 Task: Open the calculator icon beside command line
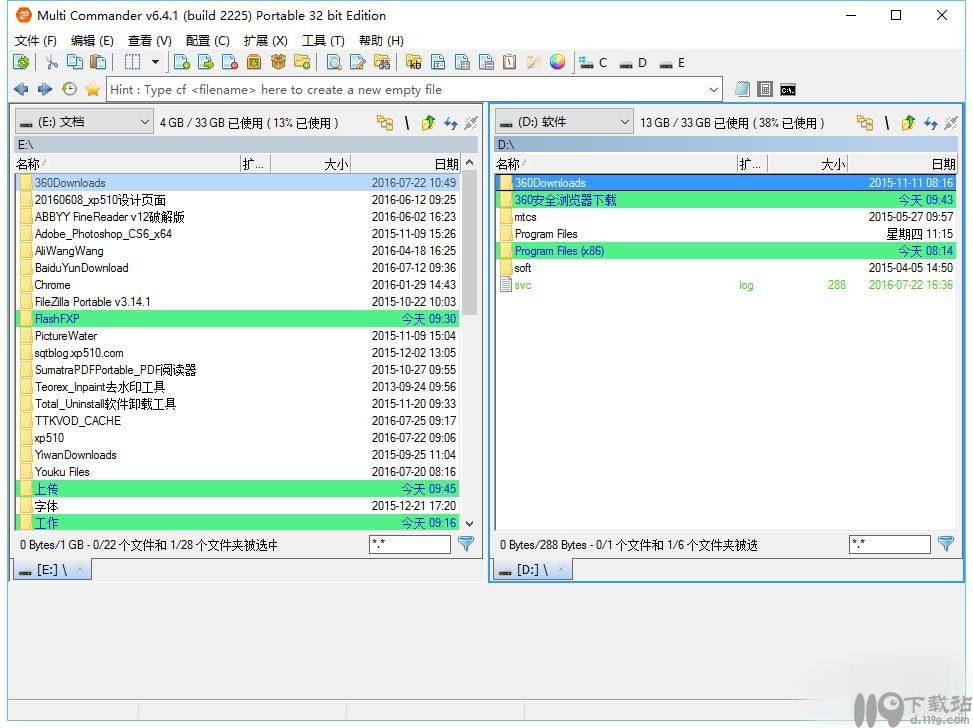click(765, 89)
